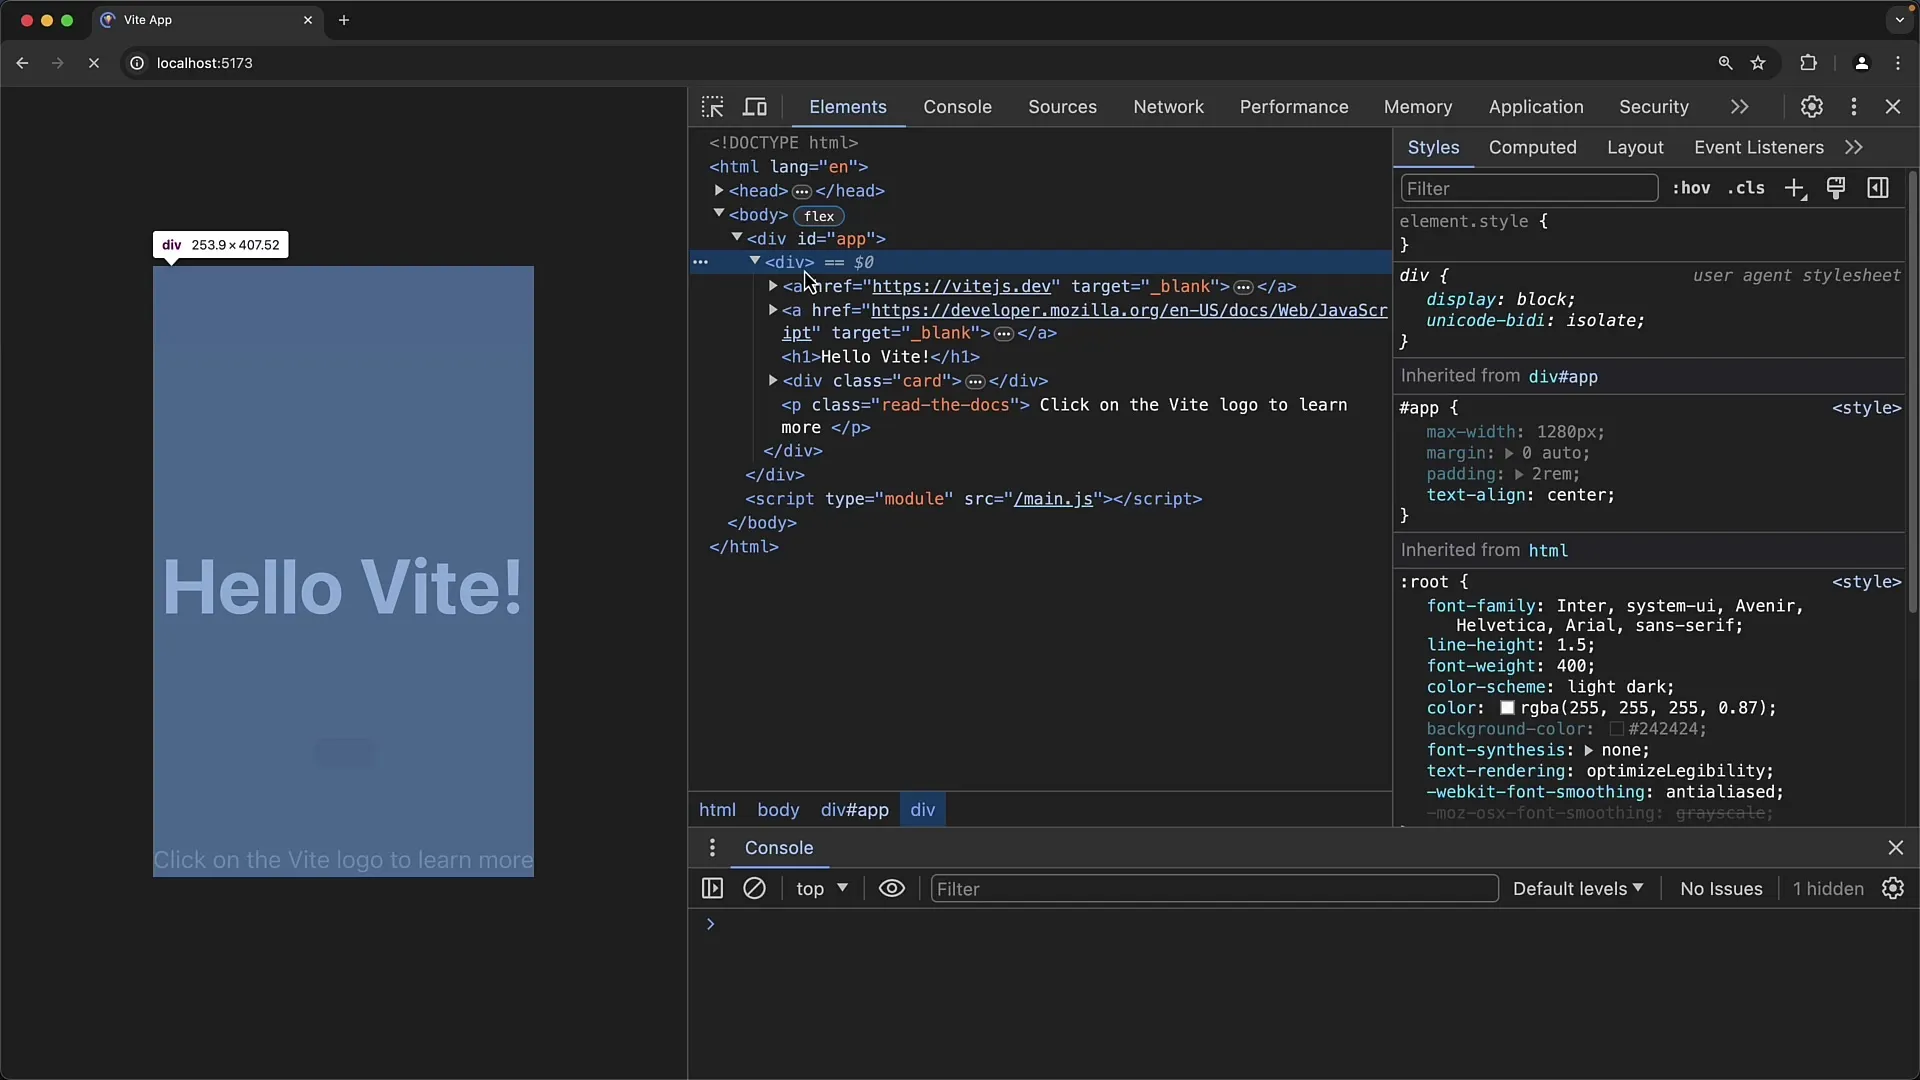
Task: Expand the developer.mozilla.org anchor node
Action: [x=772, y=310]
